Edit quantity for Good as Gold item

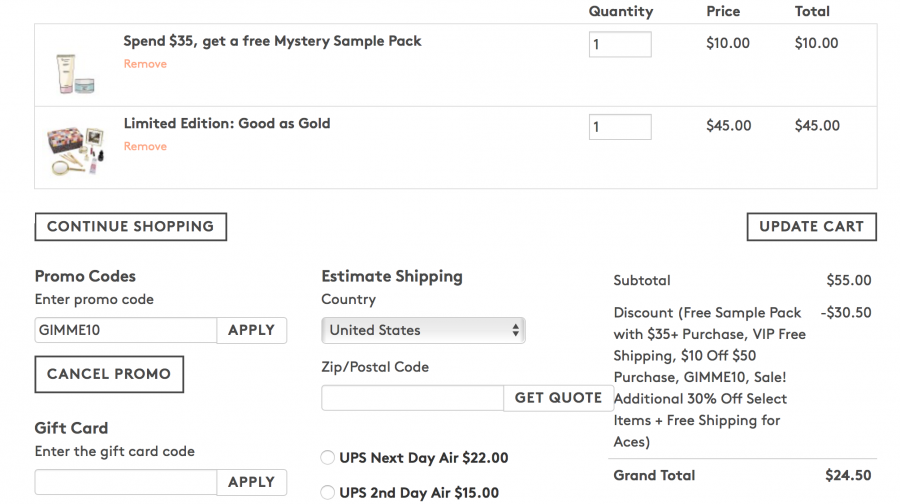point(619,127)
